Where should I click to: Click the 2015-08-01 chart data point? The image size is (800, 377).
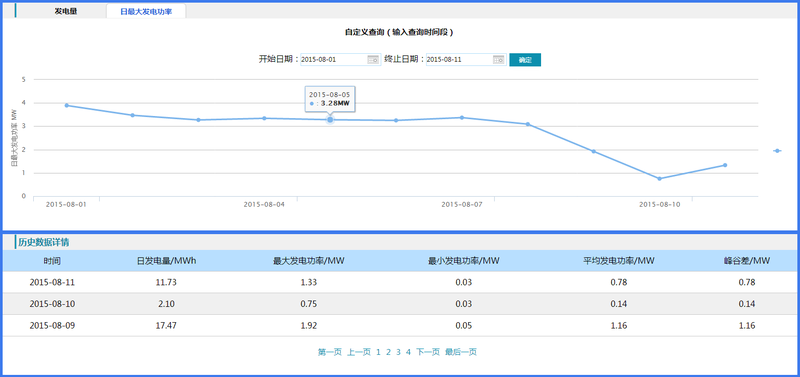coord(66,105)
